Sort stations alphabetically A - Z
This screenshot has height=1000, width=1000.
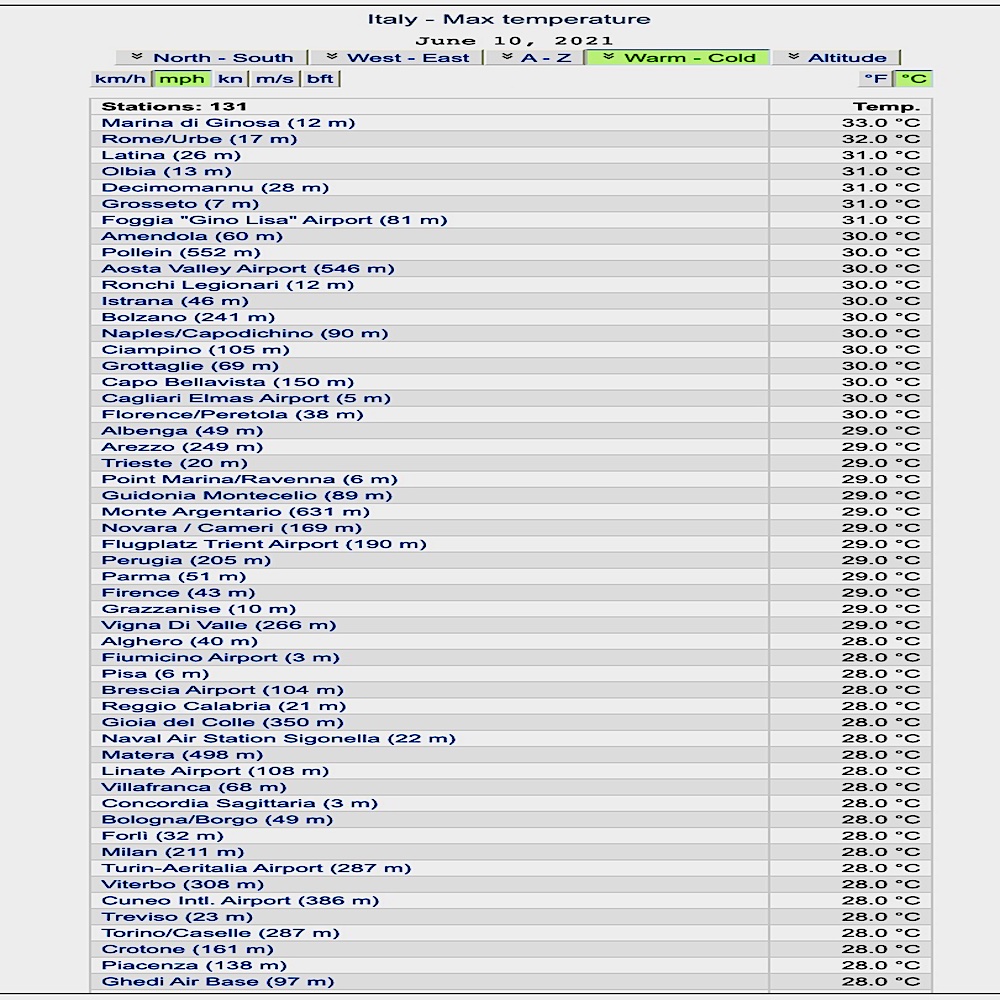[535, 58]
